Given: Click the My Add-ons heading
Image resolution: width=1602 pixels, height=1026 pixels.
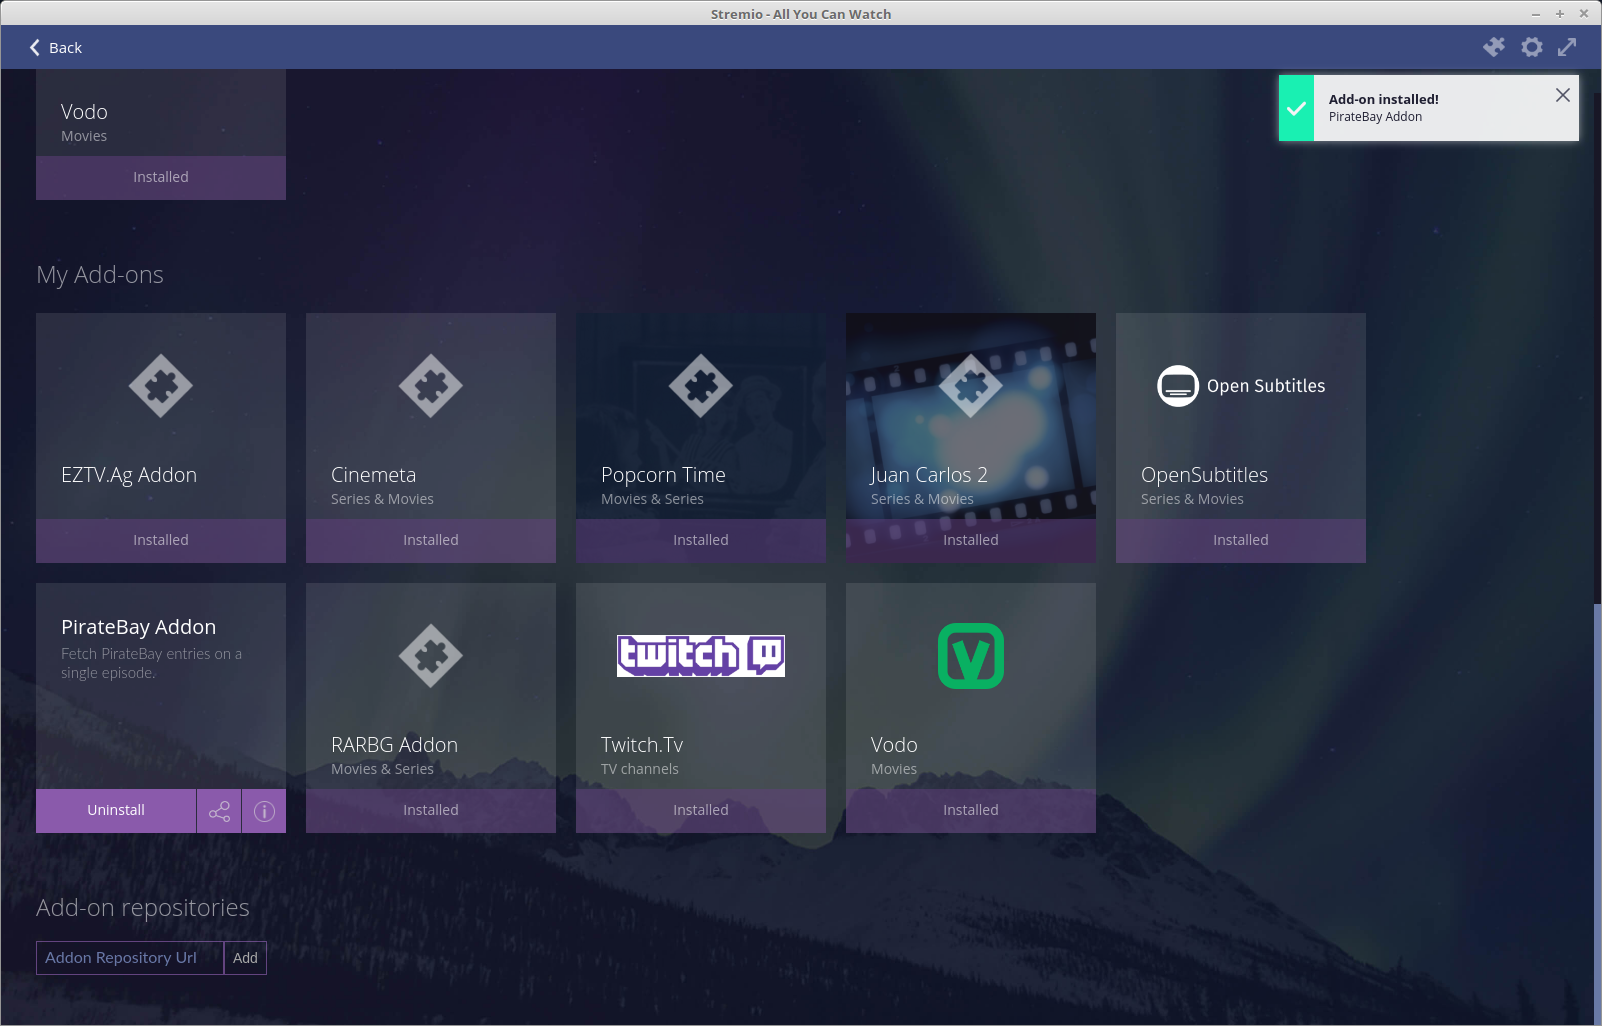Looking at the screenshot, I should click(x=100, y=275).
